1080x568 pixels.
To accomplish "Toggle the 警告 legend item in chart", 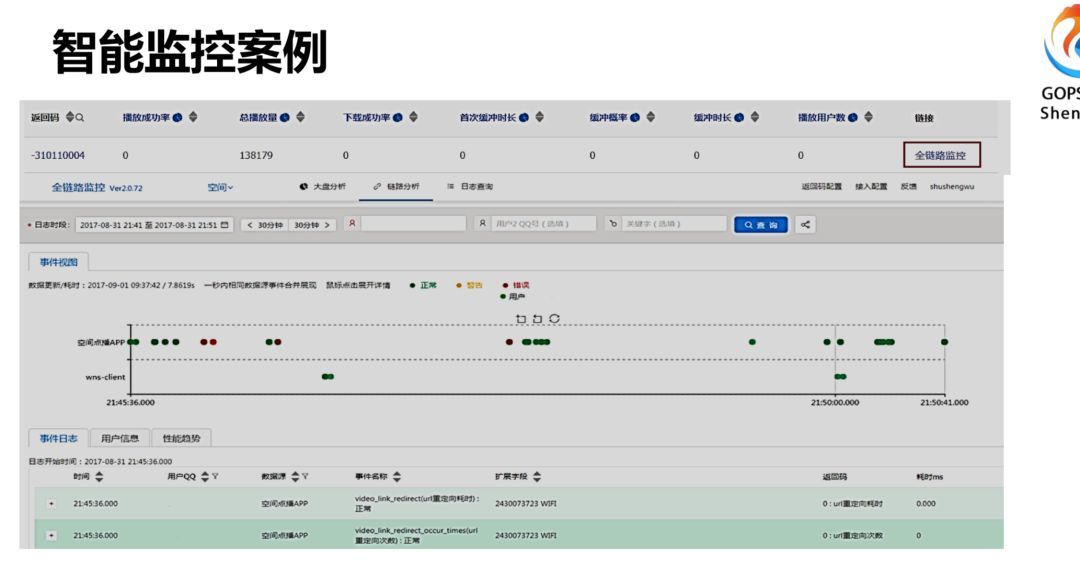I will [x=469, y=285].
